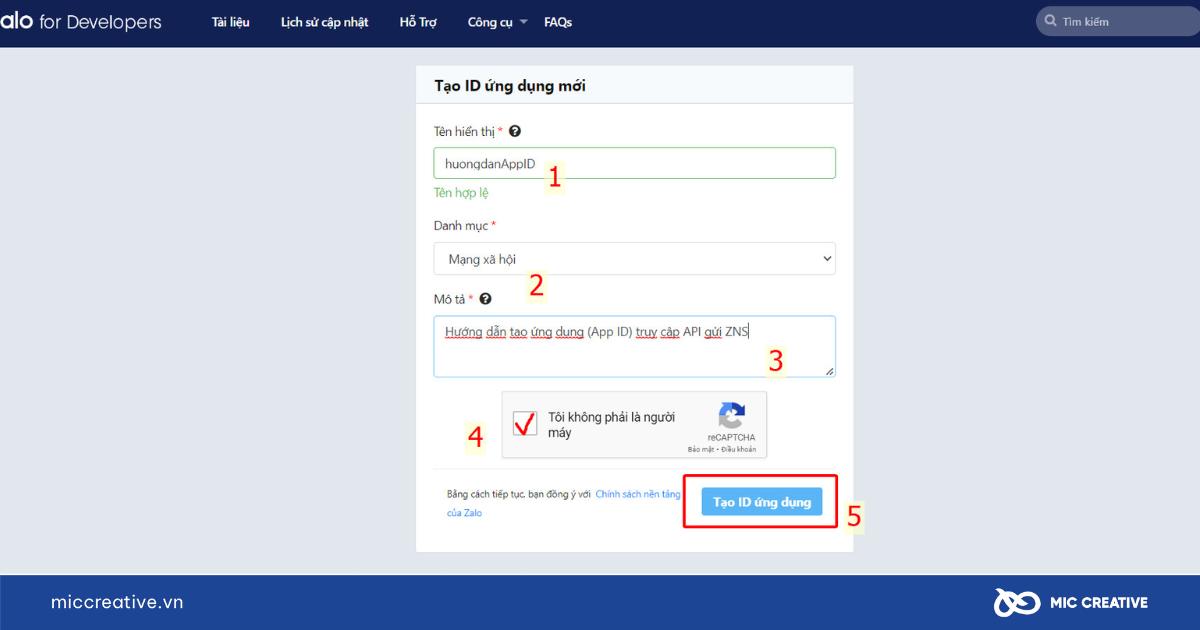Image resolution: width=1200 pixels, height=630 pixels.
Task: Focus the Tên hiển thị input field
Action: tap(634, 163)
